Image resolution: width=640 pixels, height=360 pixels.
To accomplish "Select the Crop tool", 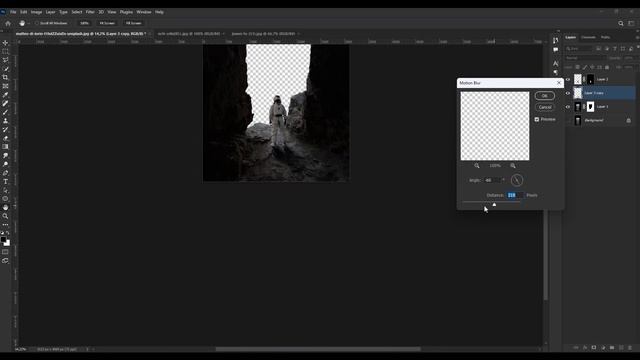I will coord(5,77).
